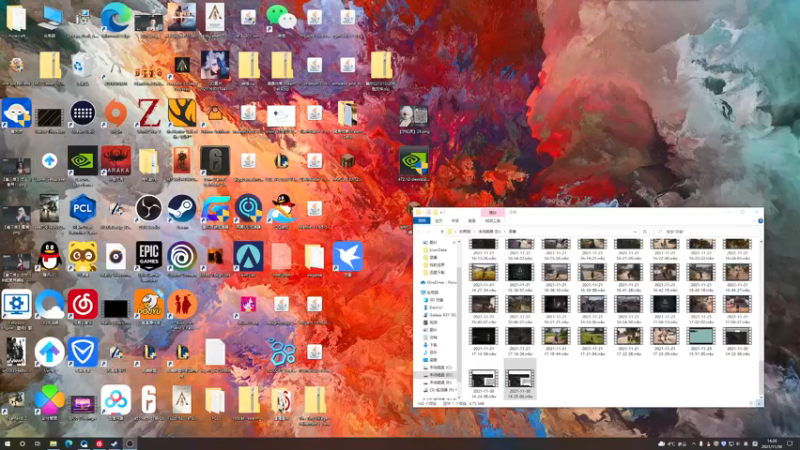Select the NVIDIA 472.12 driver installer icon
Image resolution: width=800 pixels, height=450 pixels.
point(414,161)
